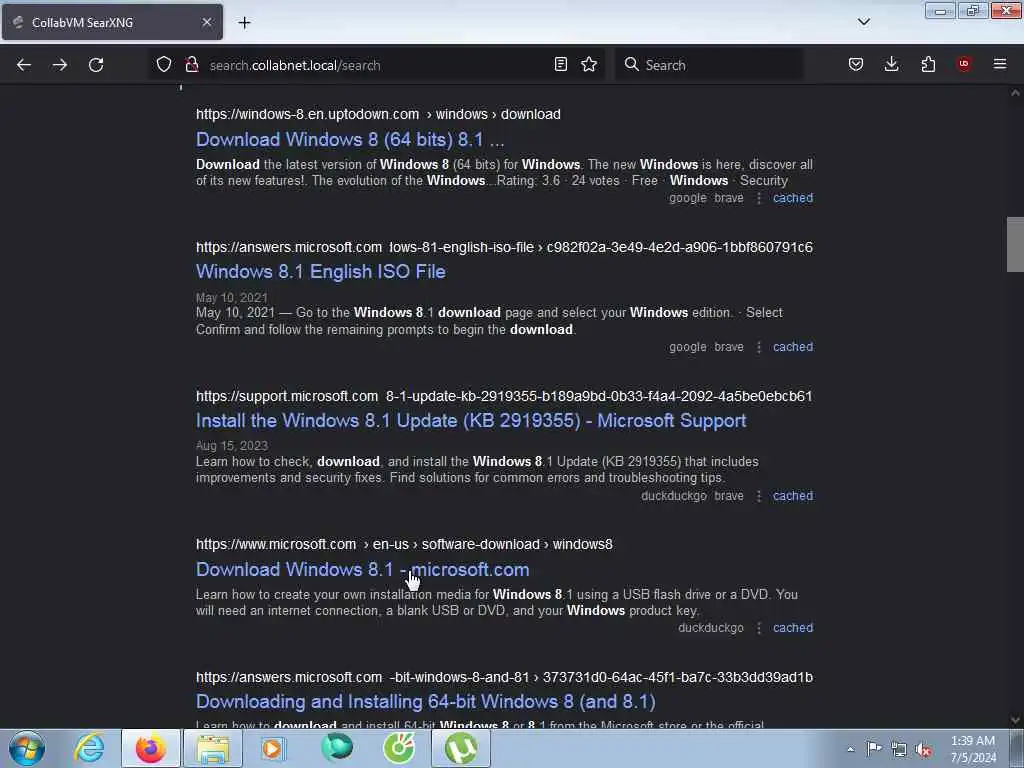This screenshot has height=768, width=1024.
Task: Toggle reader view icon in address bar
Action: [x=560, y=64]
